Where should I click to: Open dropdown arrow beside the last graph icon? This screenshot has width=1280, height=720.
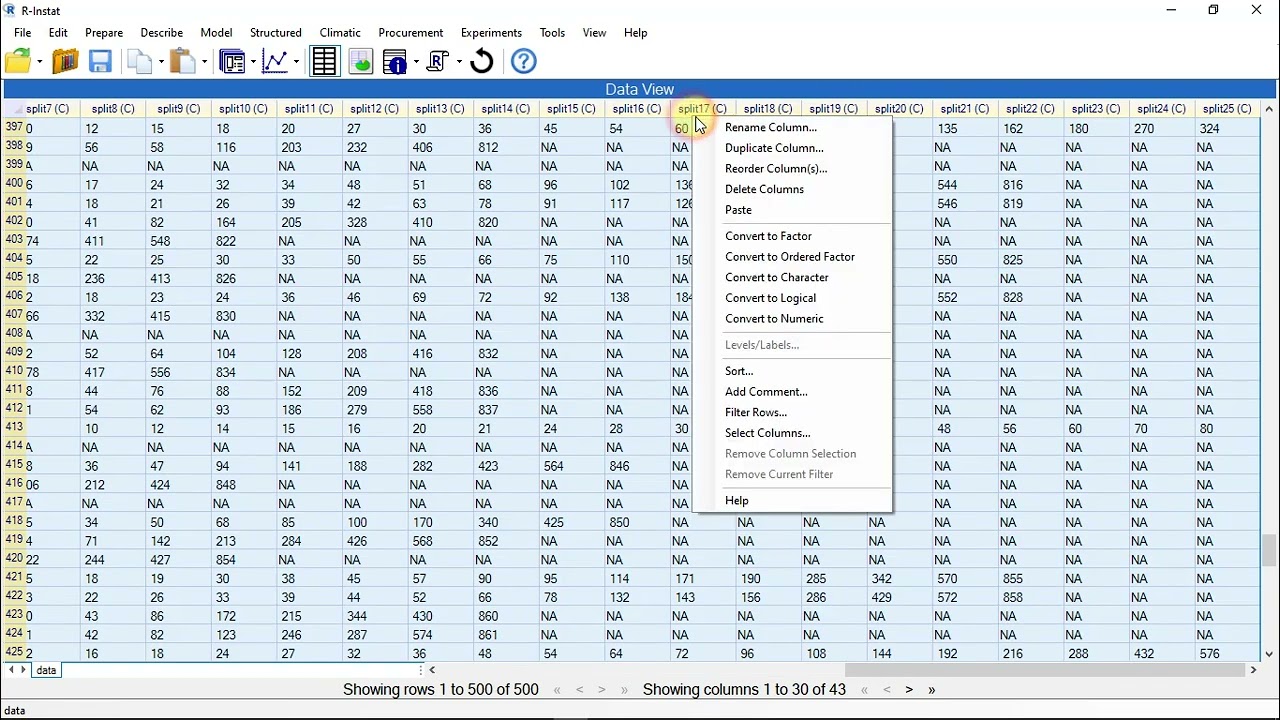click(296, 63)
